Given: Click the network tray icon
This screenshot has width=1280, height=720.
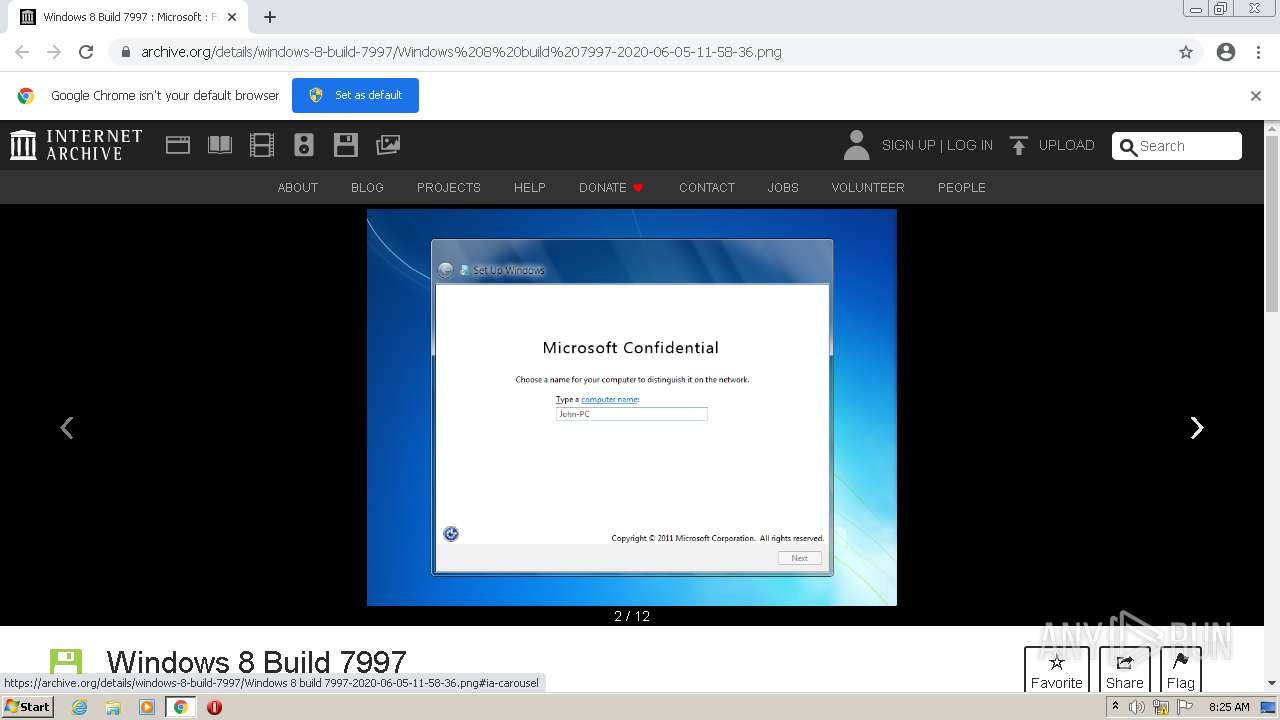Looking at the screenshot, I should (x=1161, y=707).
